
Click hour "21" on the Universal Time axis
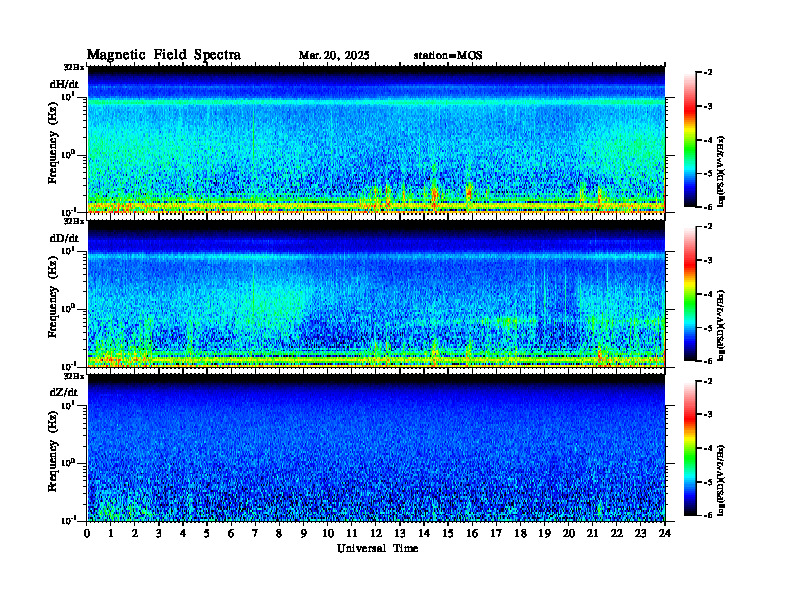pos(592,534)
